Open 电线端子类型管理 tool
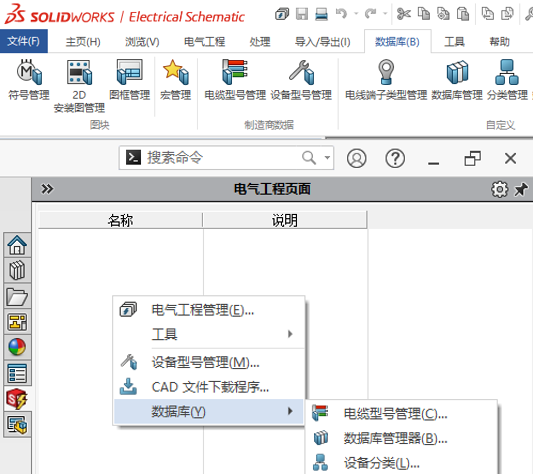The image size is (533, 474). click(x=386, y=81)
